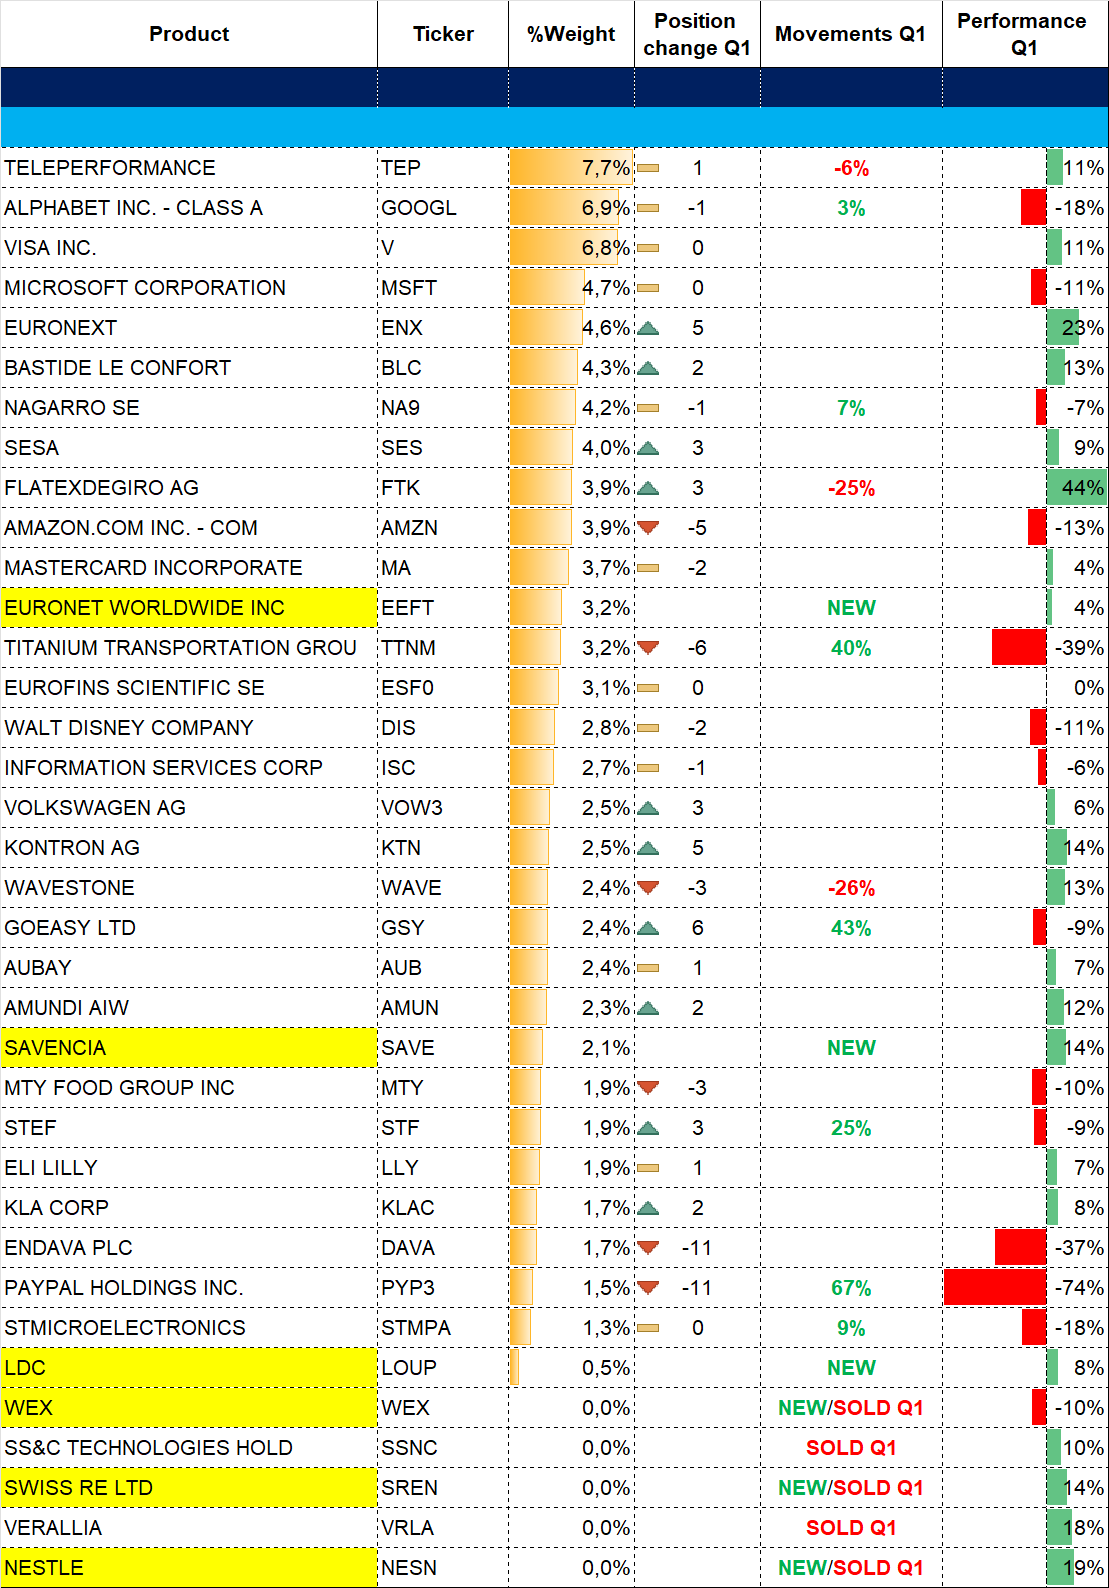Click the INFORMATION SERVICES CORP product cell
Screen dimensions: 1109x1588
pos(189,768)
